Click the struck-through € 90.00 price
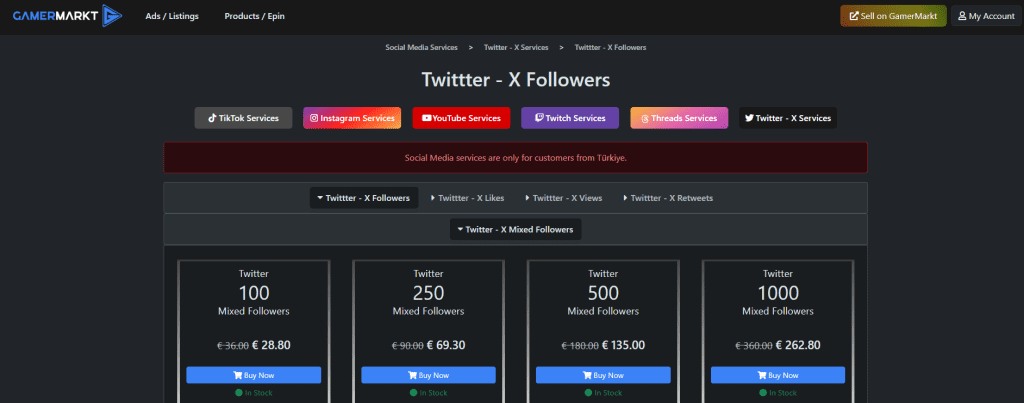Image resolution: width=1024 pixels, height=403 pixels. (408, 346)
